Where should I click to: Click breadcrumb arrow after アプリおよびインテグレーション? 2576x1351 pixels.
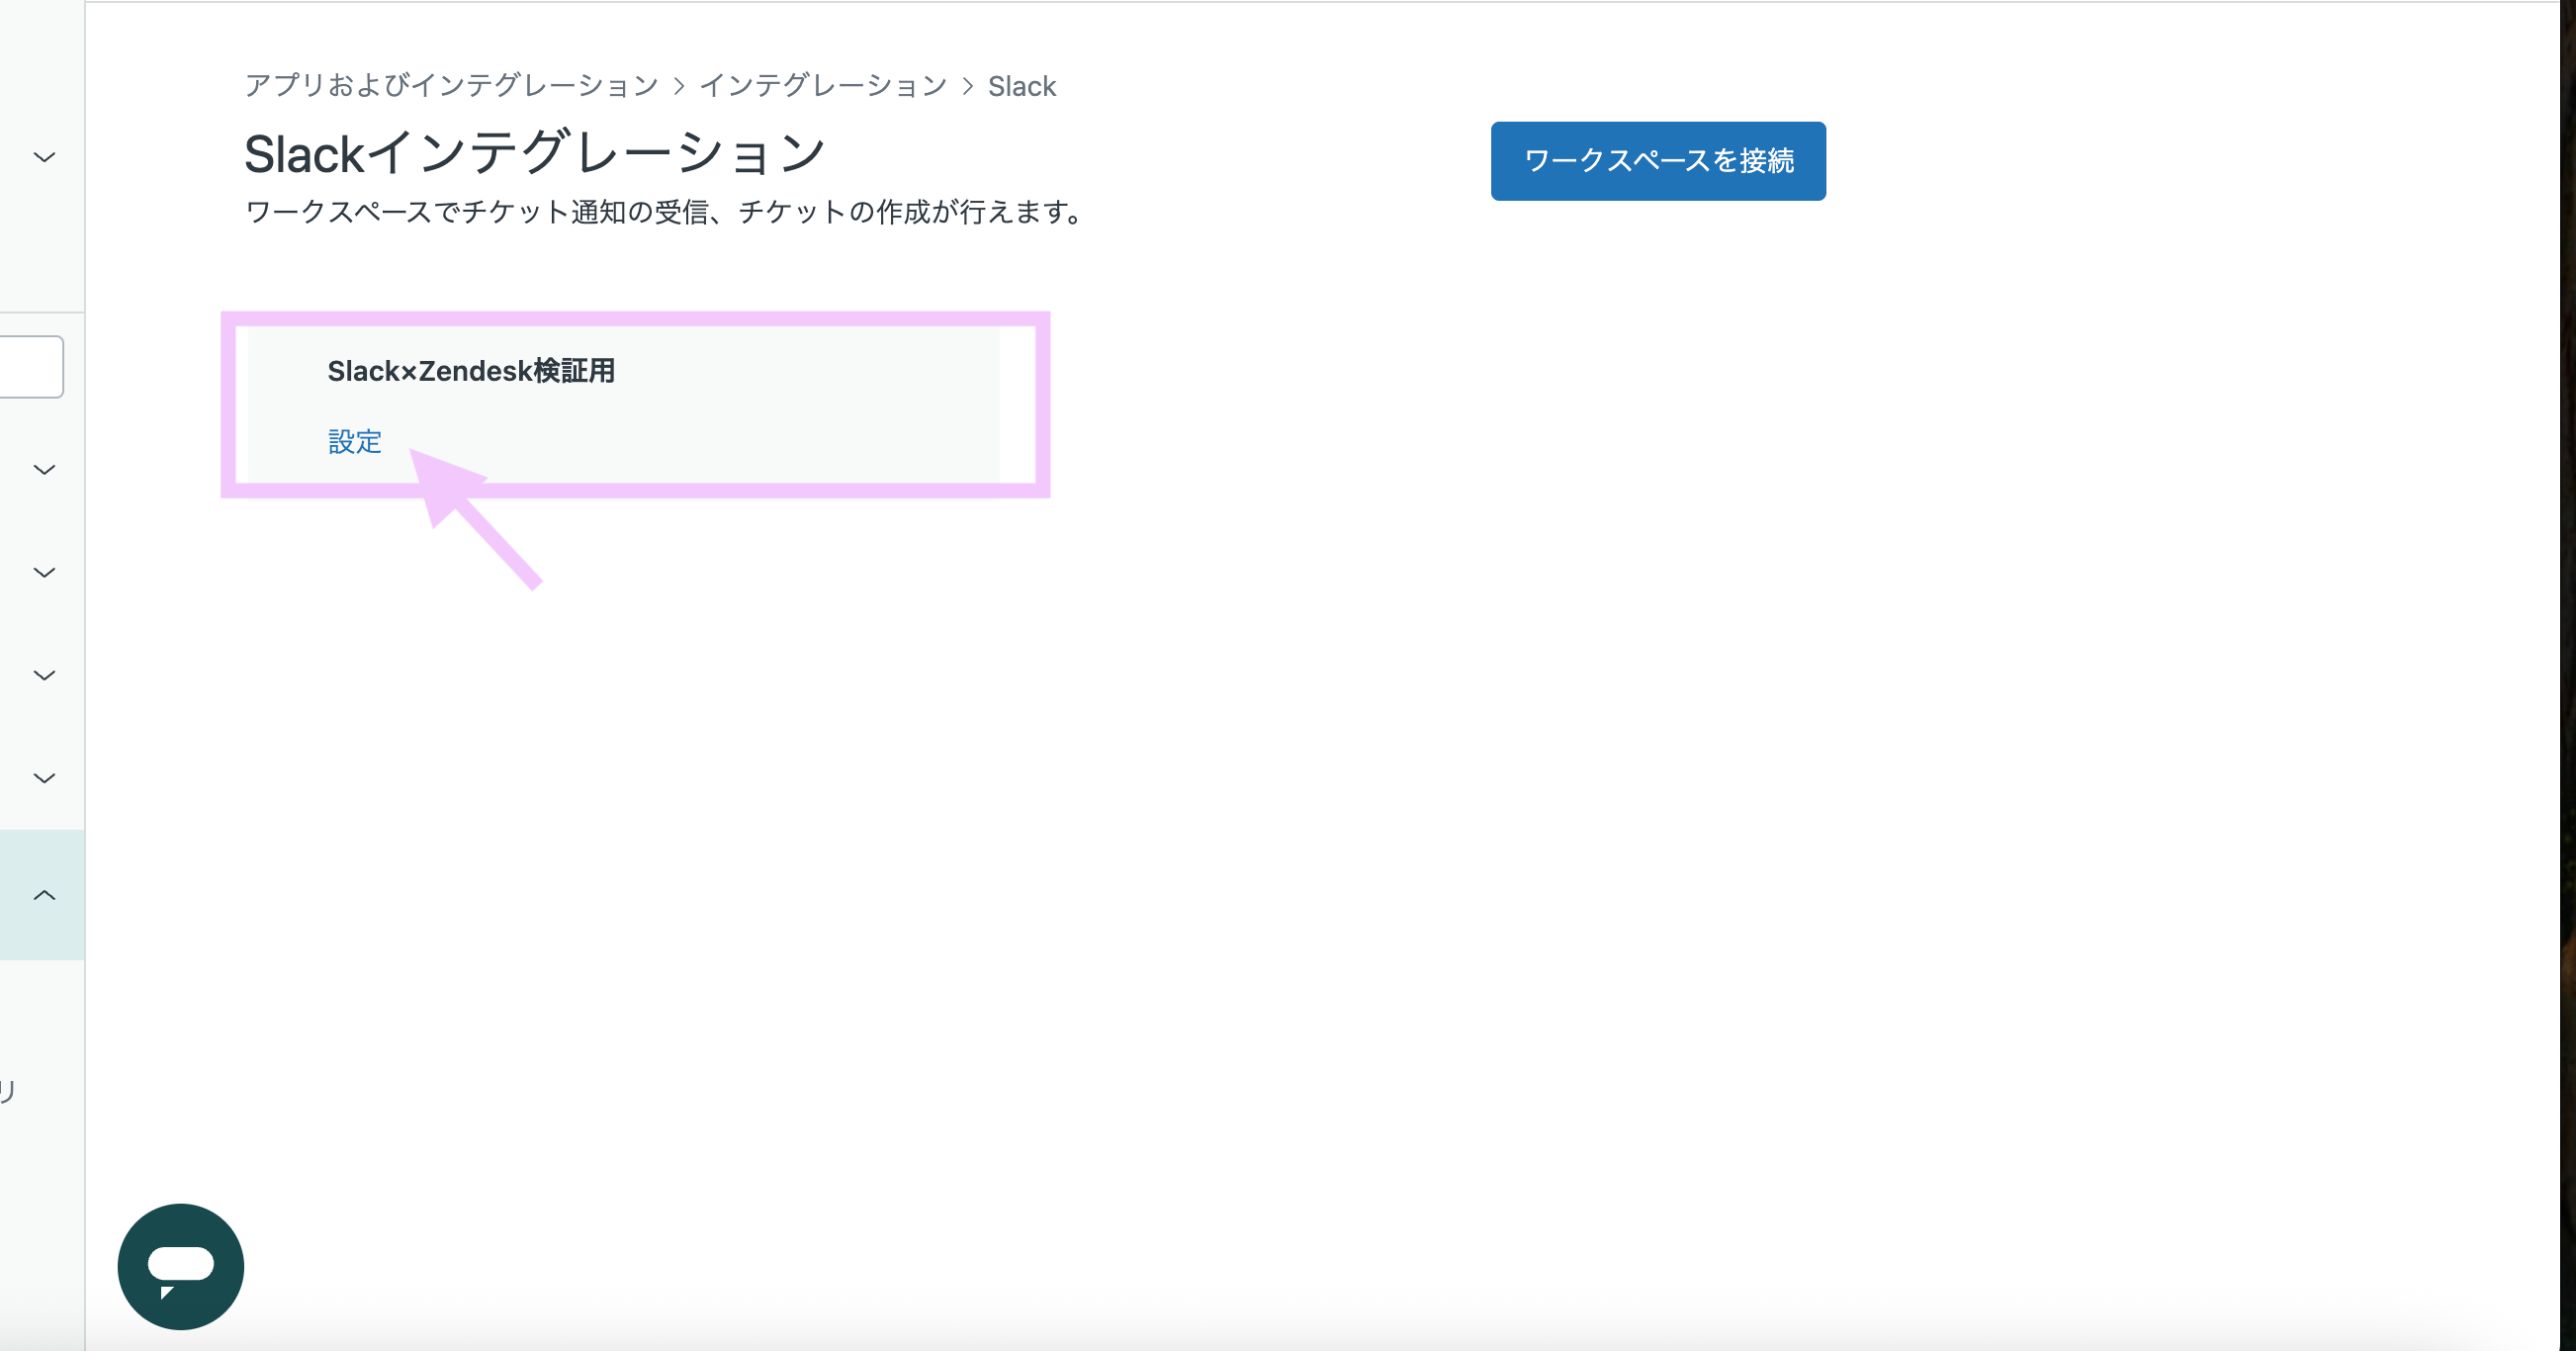pyautogui.click(x=679, y=87)
